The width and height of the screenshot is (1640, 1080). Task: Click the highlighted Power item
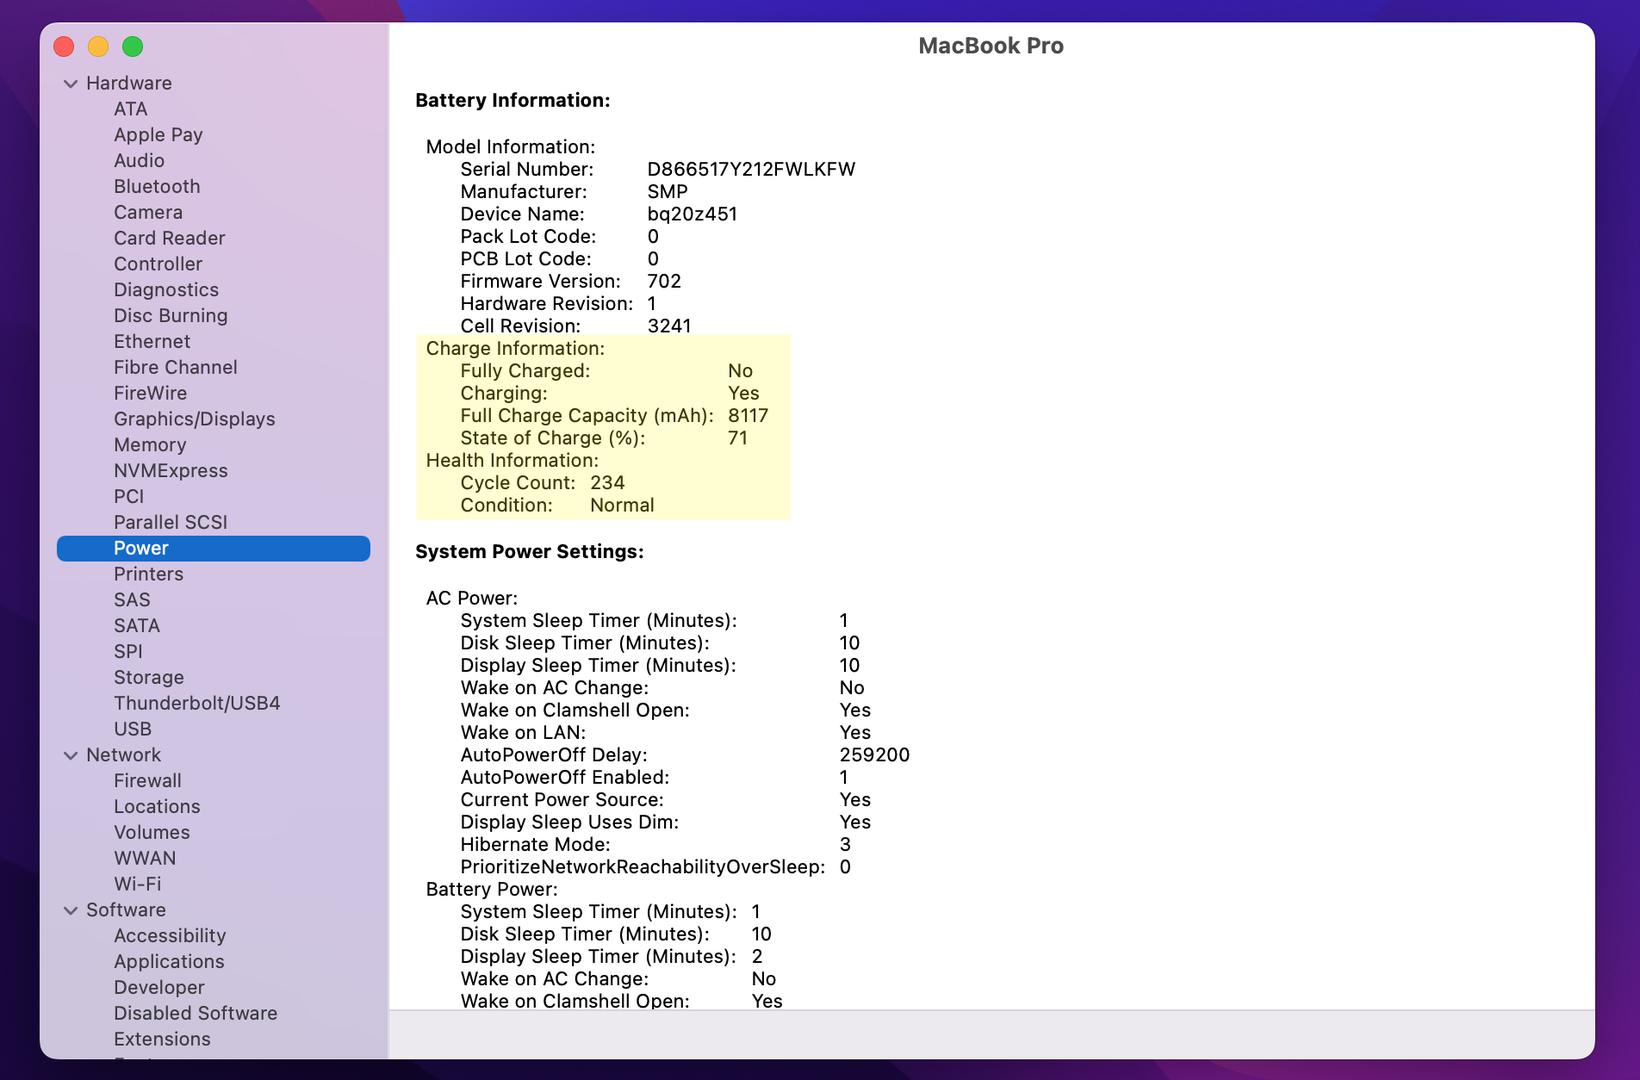click(x=213, y=549)
